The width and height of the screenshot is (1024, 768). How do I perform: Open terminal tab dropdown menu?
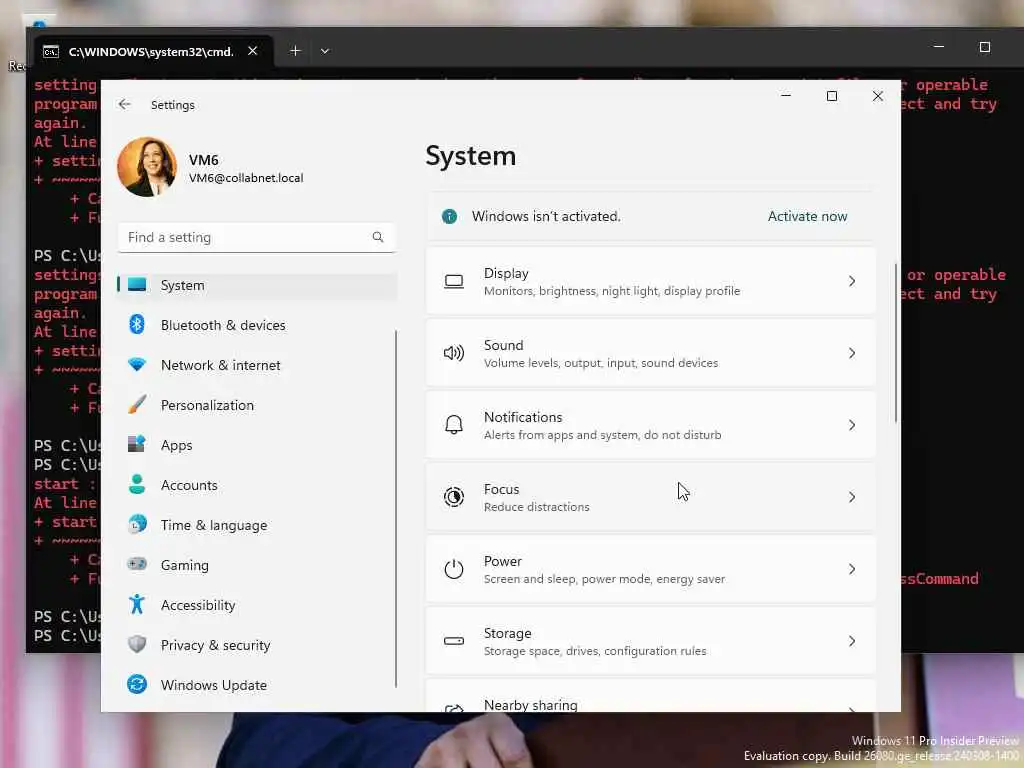(x=325, y=51)
